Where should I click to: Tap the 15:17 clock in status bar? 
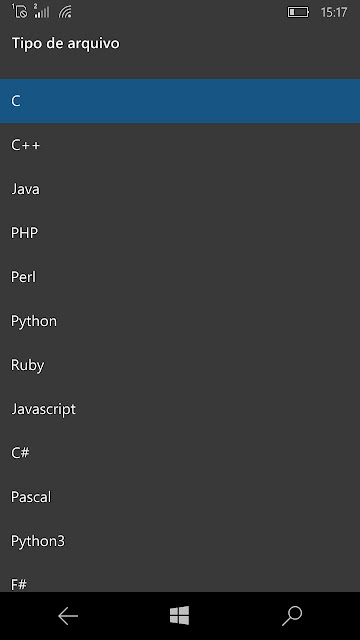[x=333, y=13]
